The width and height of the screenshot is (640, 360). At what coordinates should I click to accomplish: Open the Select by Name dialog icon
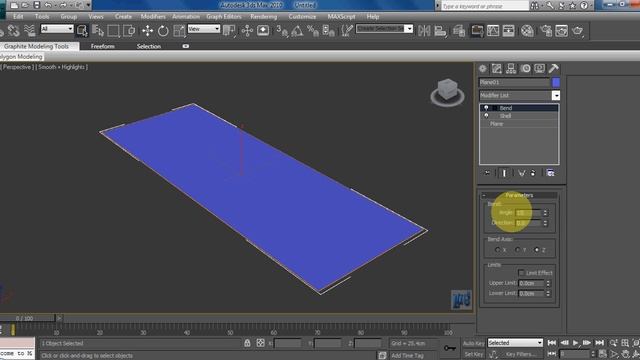[x=98, y=31]
